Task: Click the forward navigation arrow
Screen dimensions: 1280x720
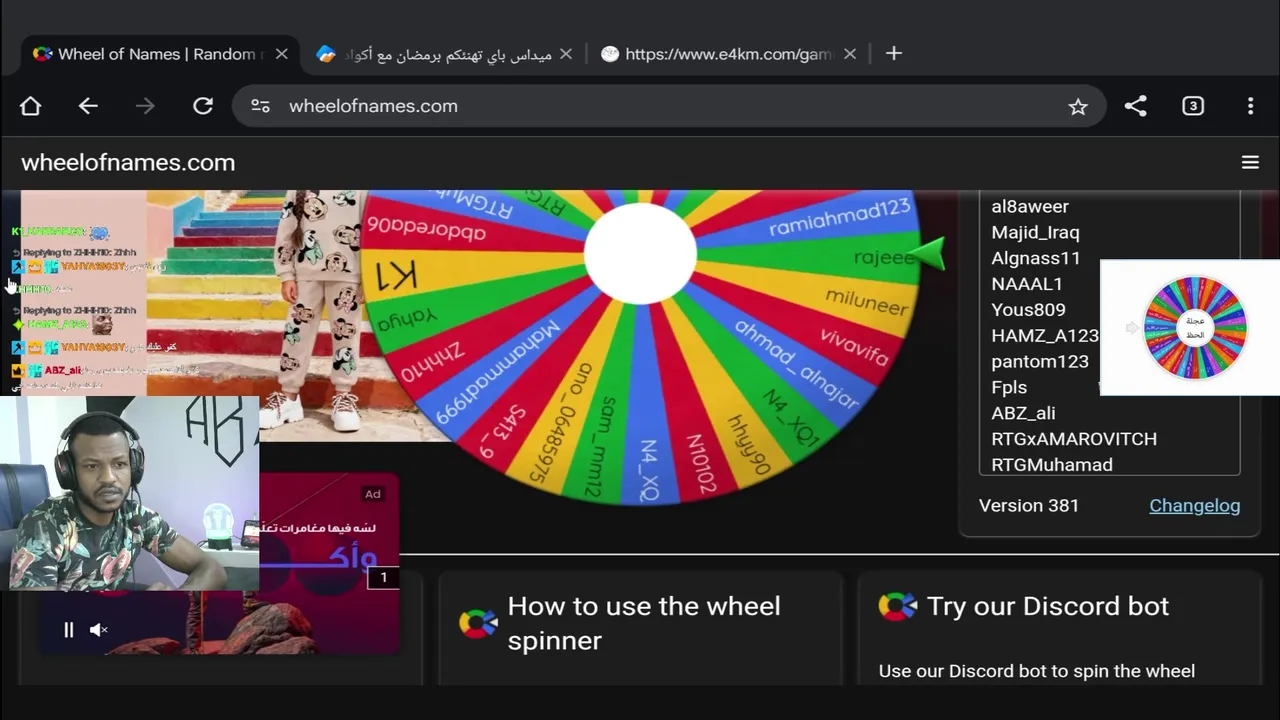Action: [x=145, y=106]
